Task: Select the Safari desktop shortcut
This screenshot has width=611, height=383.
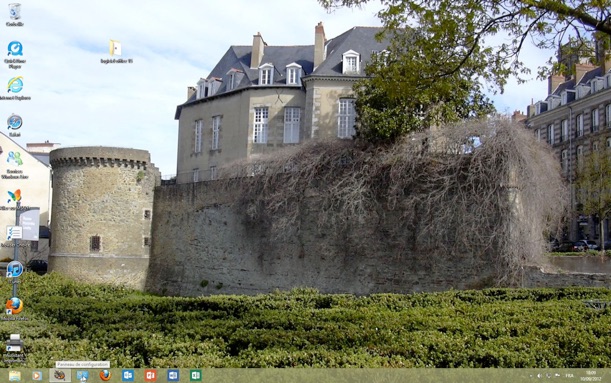Action: [x=14, y=125]
